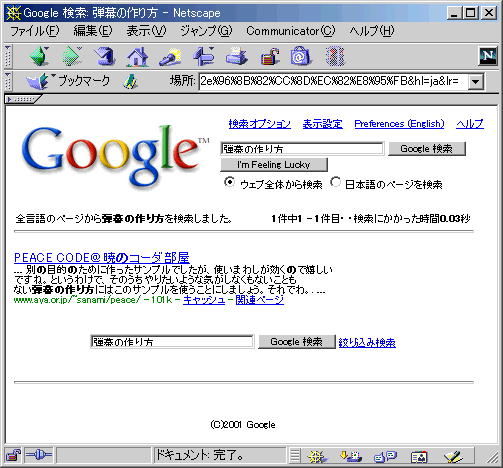Image resolution: width=503 pixels, height=468 pixels.
Task: Open the Communicator(C) menu
Action: click(x=291, y=31)
